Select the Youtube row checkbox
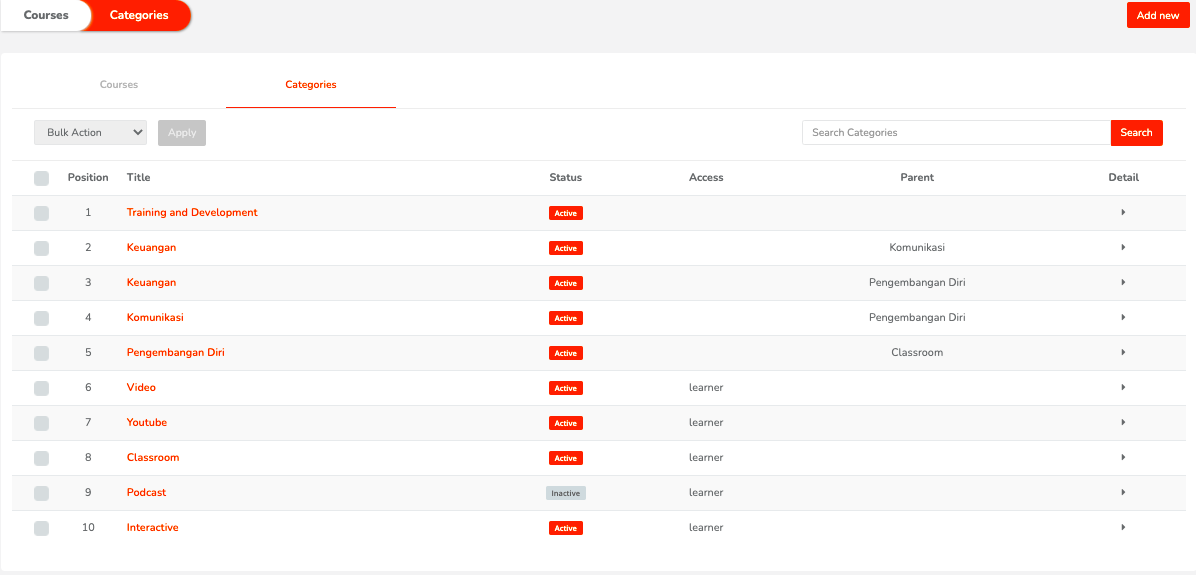1196x575 pixels. tap(41, 423)
